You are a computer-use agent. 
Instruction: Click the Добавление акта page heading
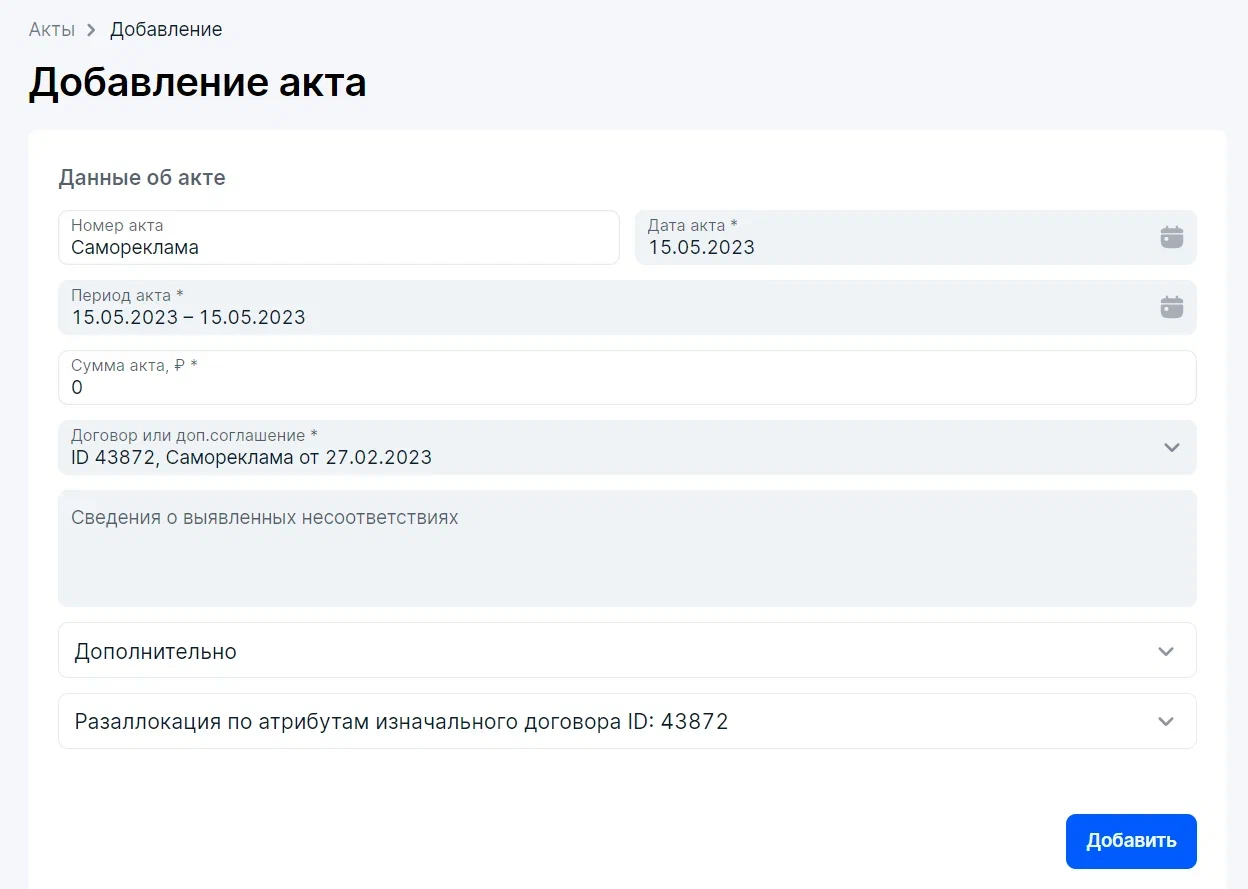[197, 83]
